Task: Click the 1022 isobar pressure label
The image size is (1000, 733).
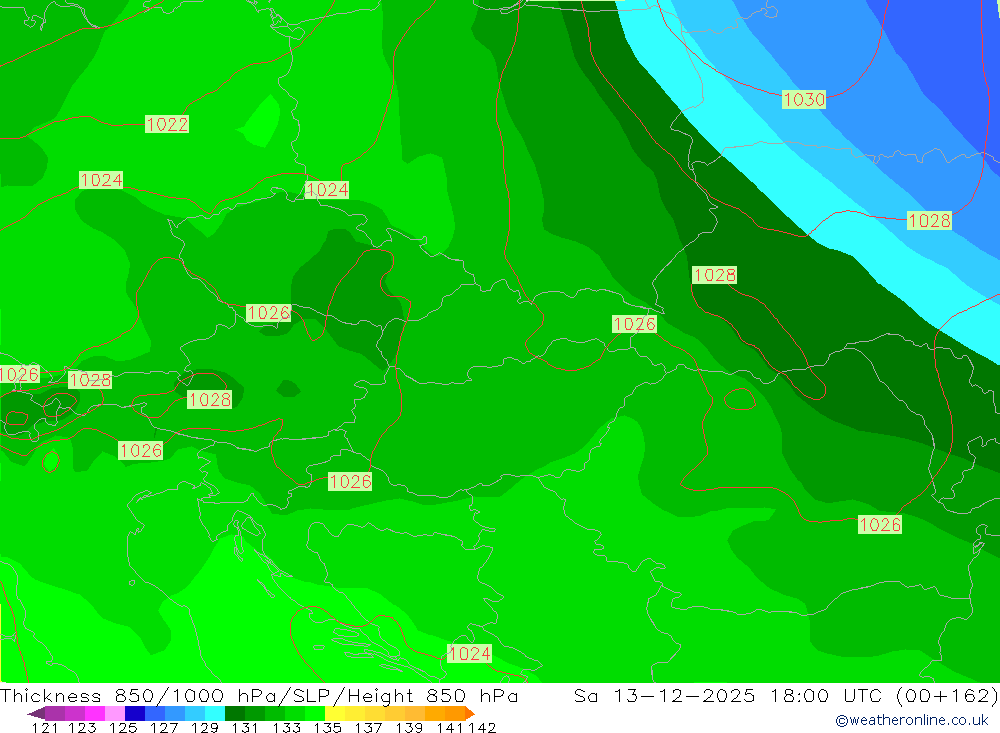Action: (x=167, y=124)
